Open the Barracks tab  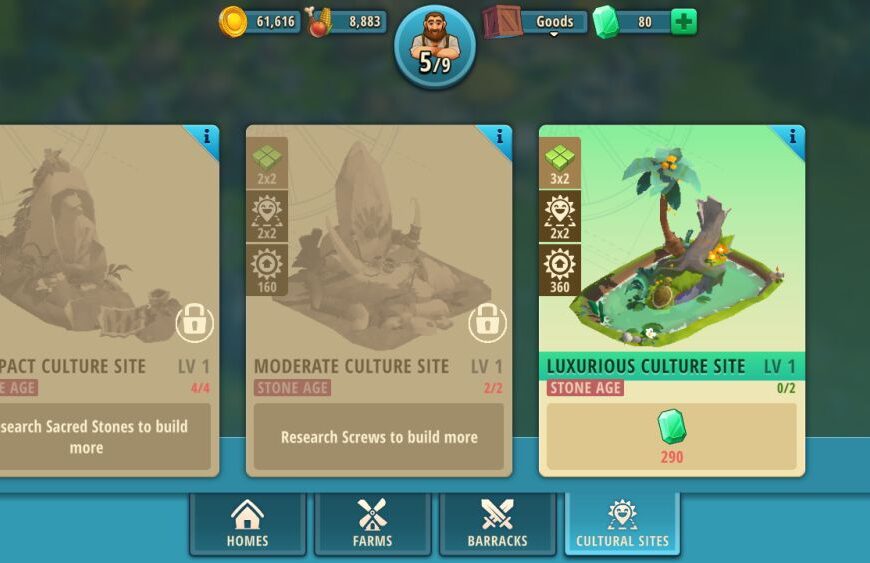[497, 523]
